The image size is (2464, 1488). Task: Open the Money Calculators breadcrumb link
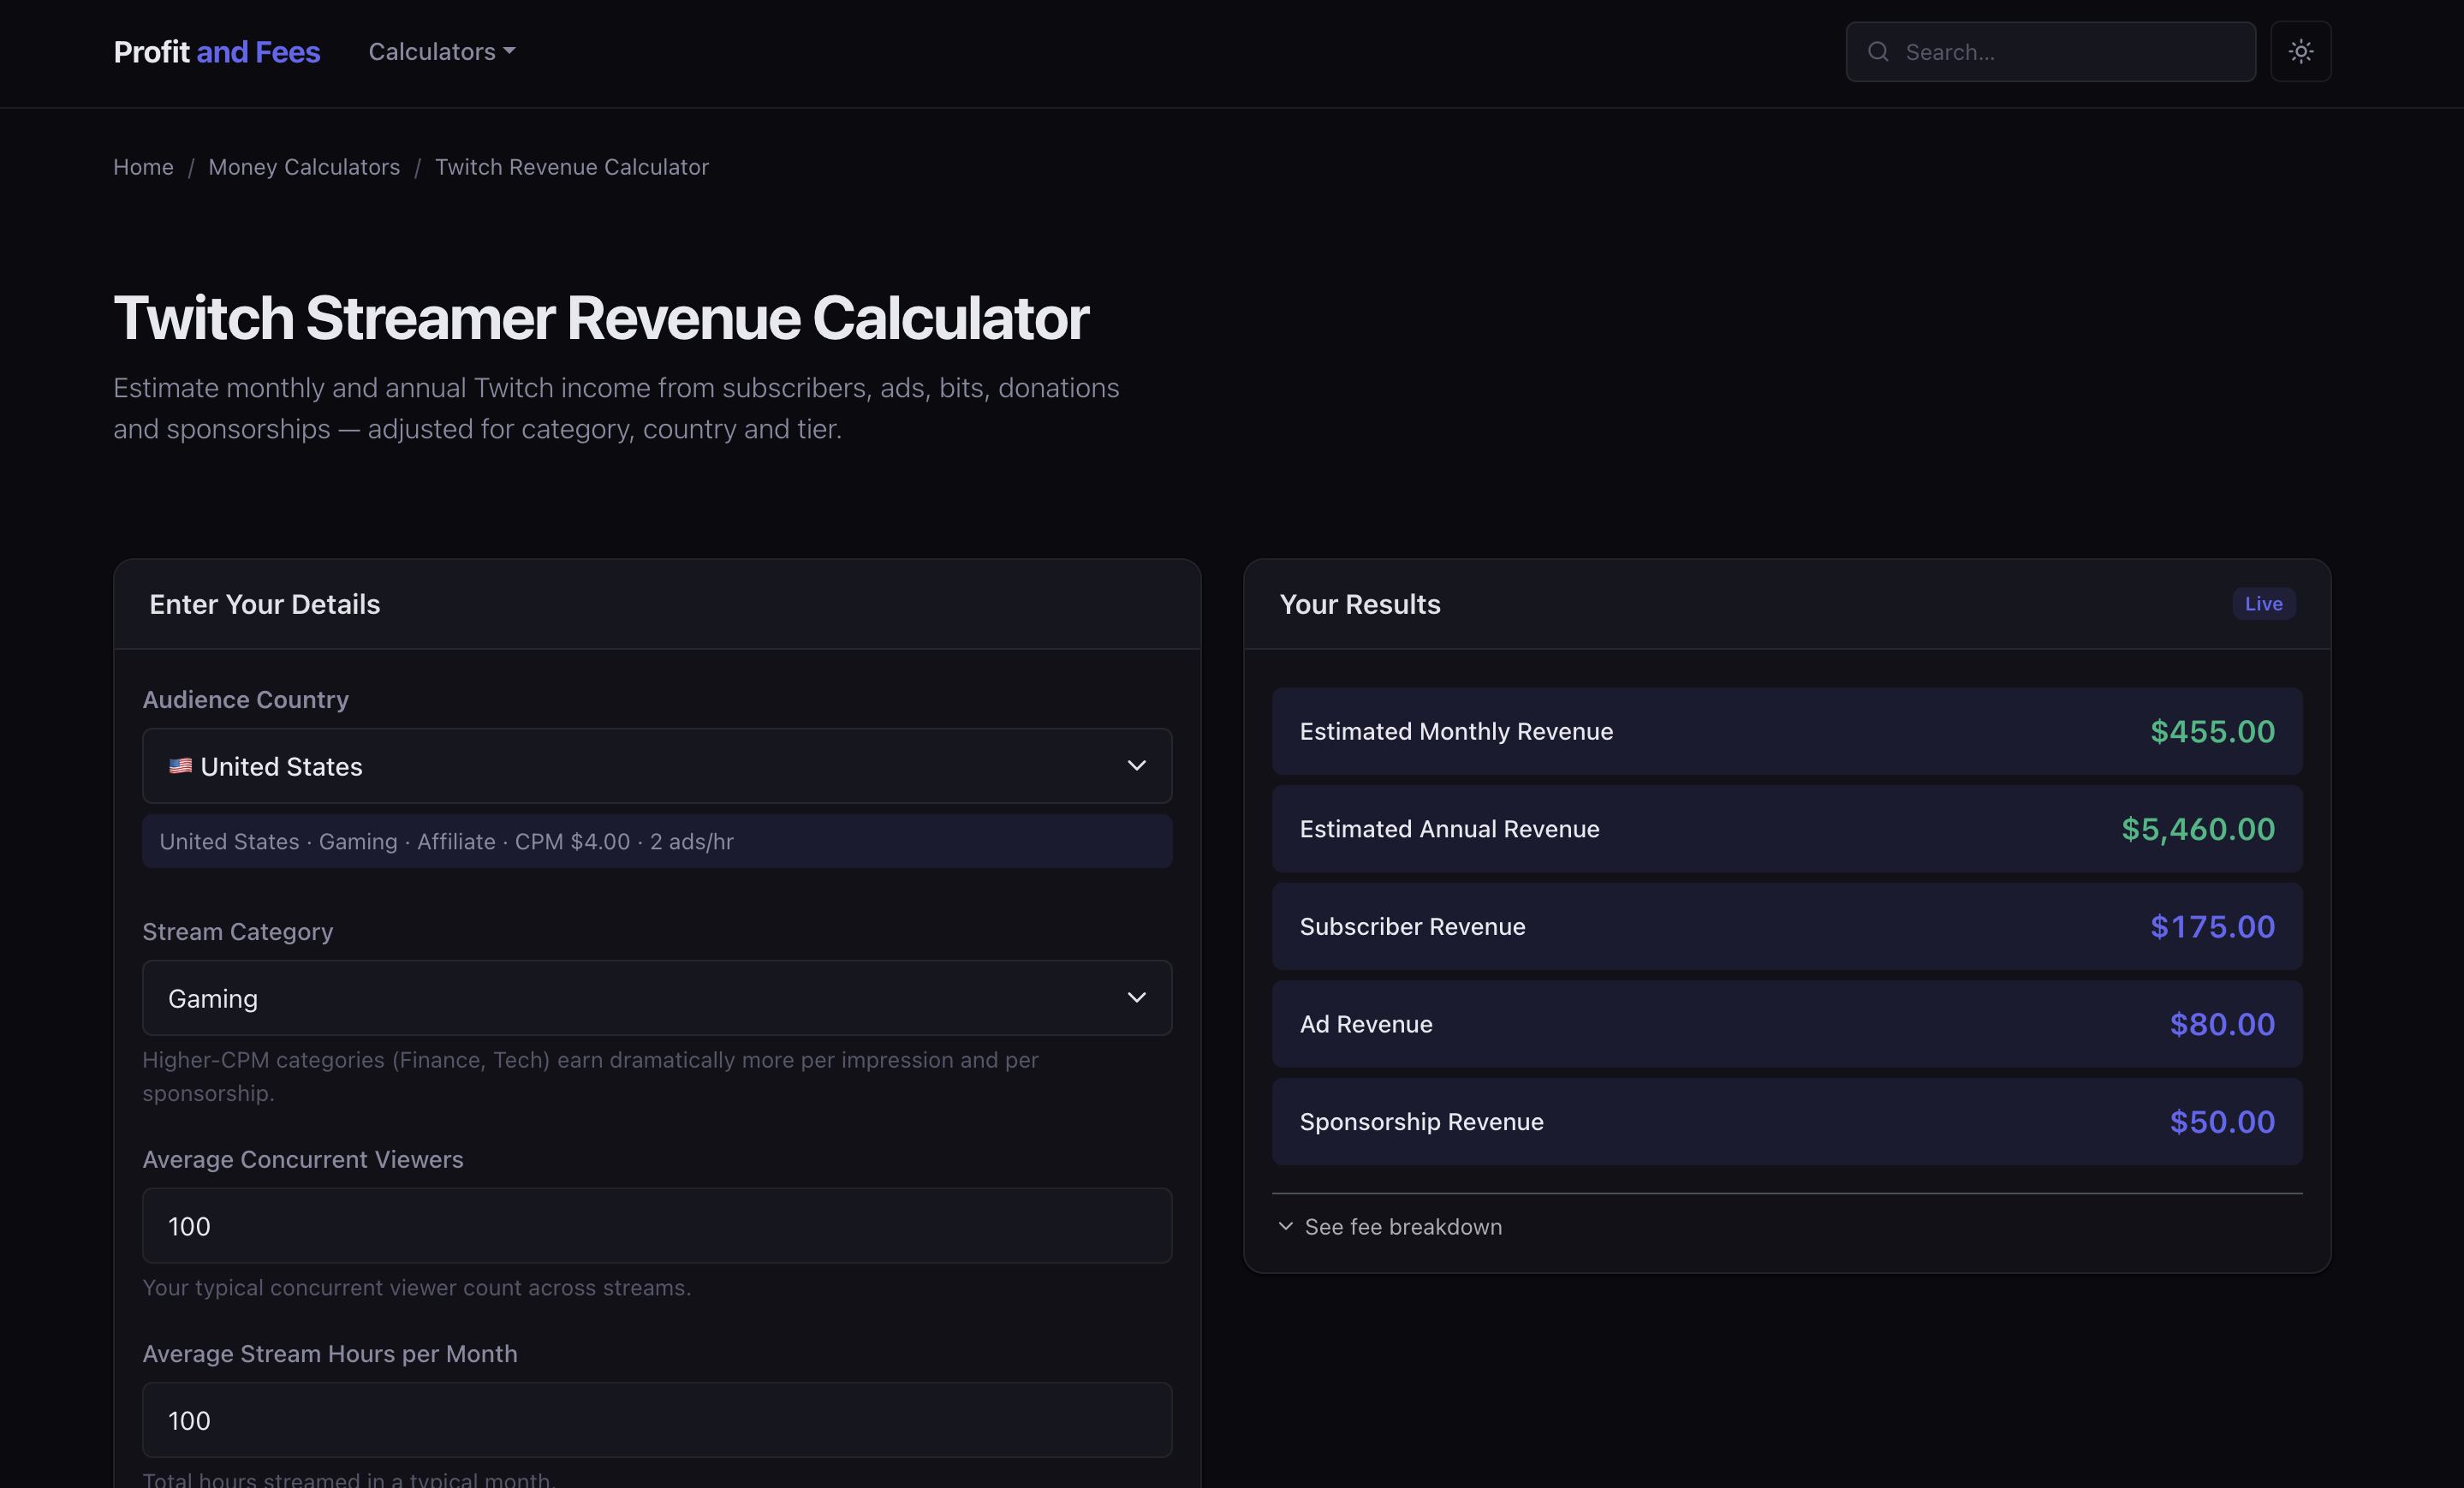coord(304,167)
